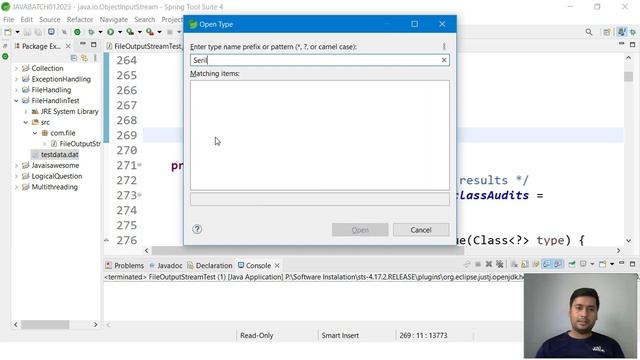Click the help icon in Open Type dialog
This screenshot has width=640, height=360.
(x=197, y=229)
